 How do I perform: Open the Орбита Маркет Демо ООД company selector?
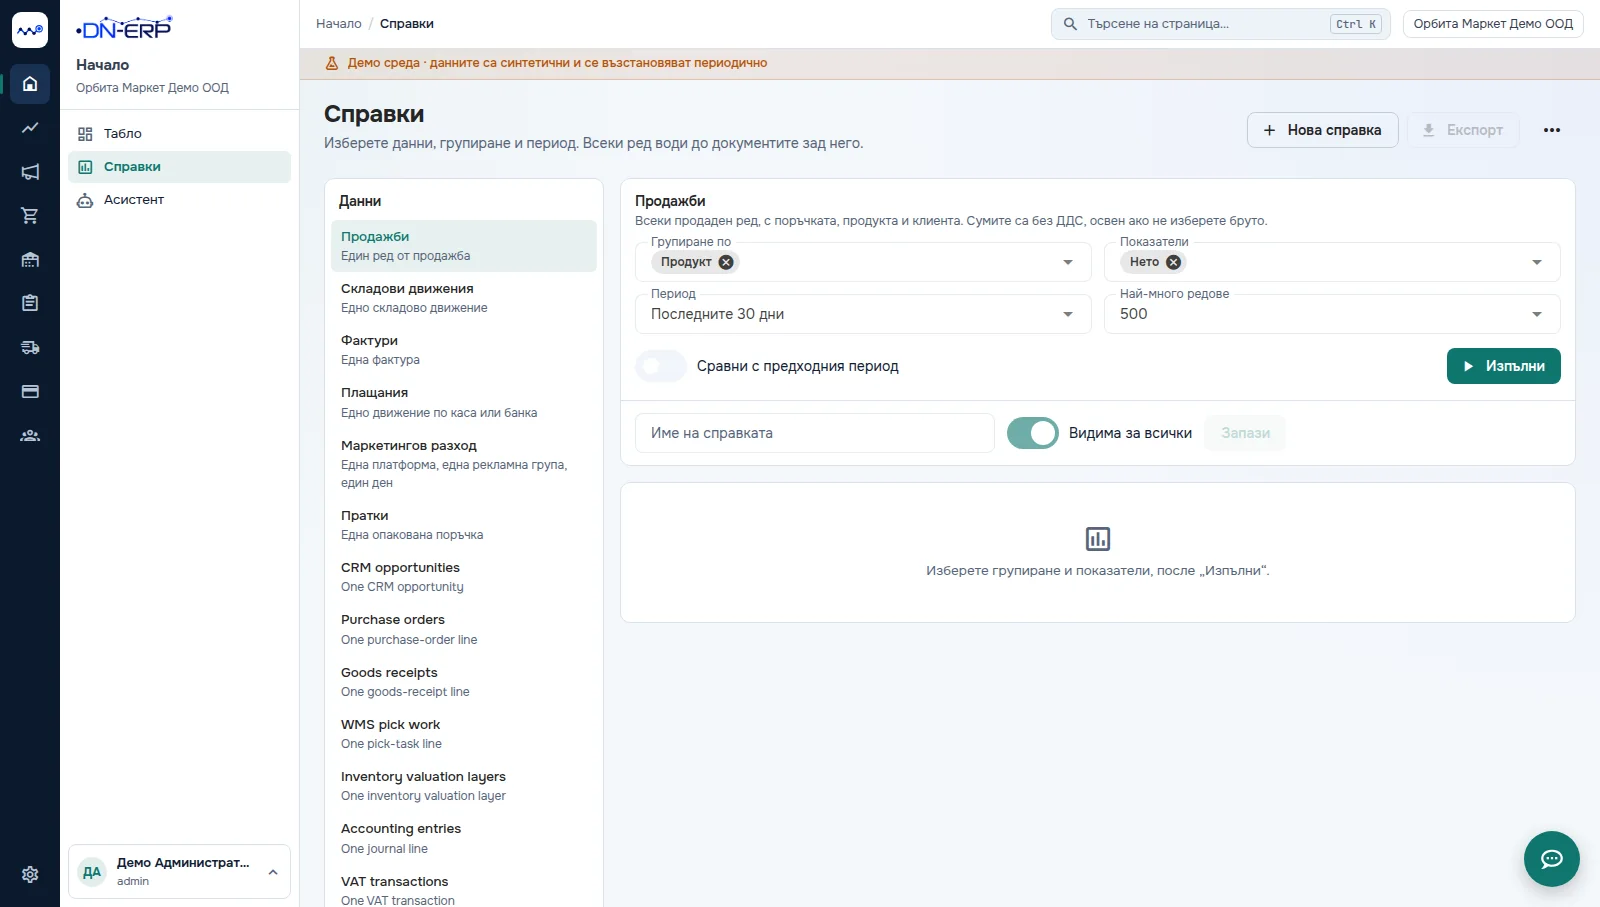pyautogui.click(x=1493, y=24)
